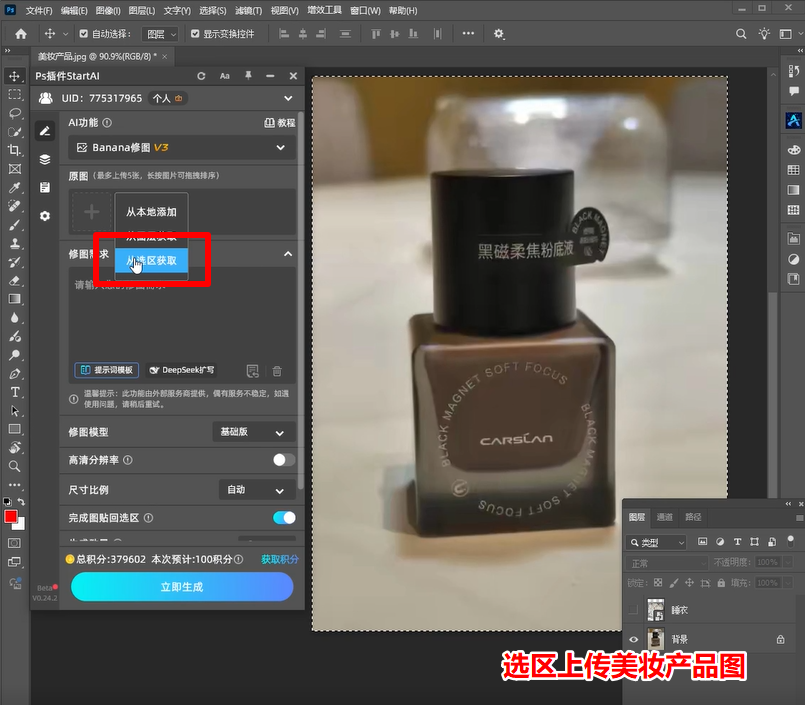Click the DeepSeek扩写 button

point(181,370)
